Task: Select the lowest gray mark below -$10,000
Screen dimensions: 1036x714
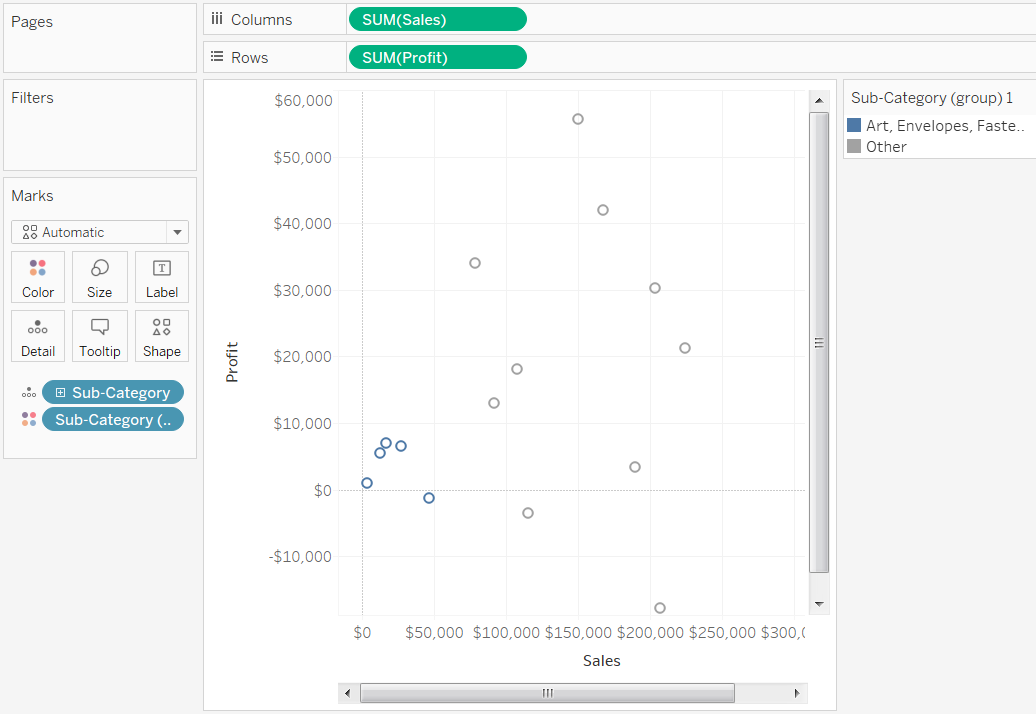Action: (659, 608)
